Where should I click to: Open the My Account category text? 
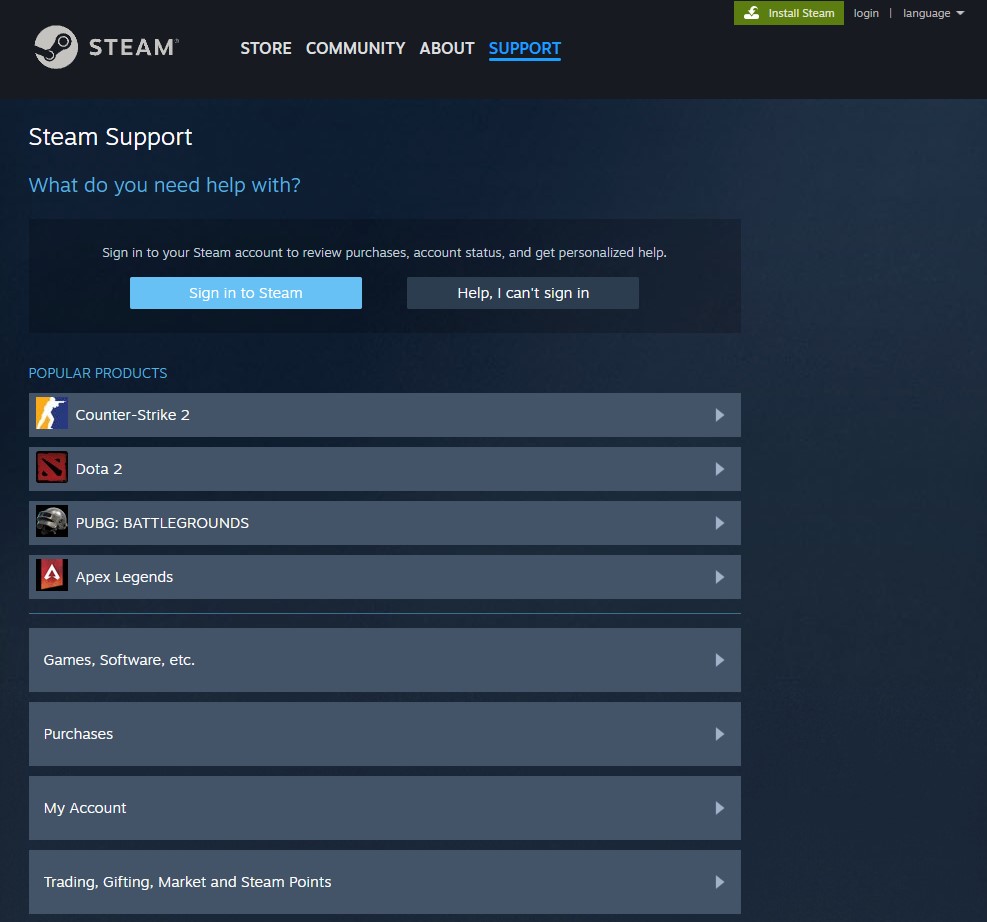[85, 808]
